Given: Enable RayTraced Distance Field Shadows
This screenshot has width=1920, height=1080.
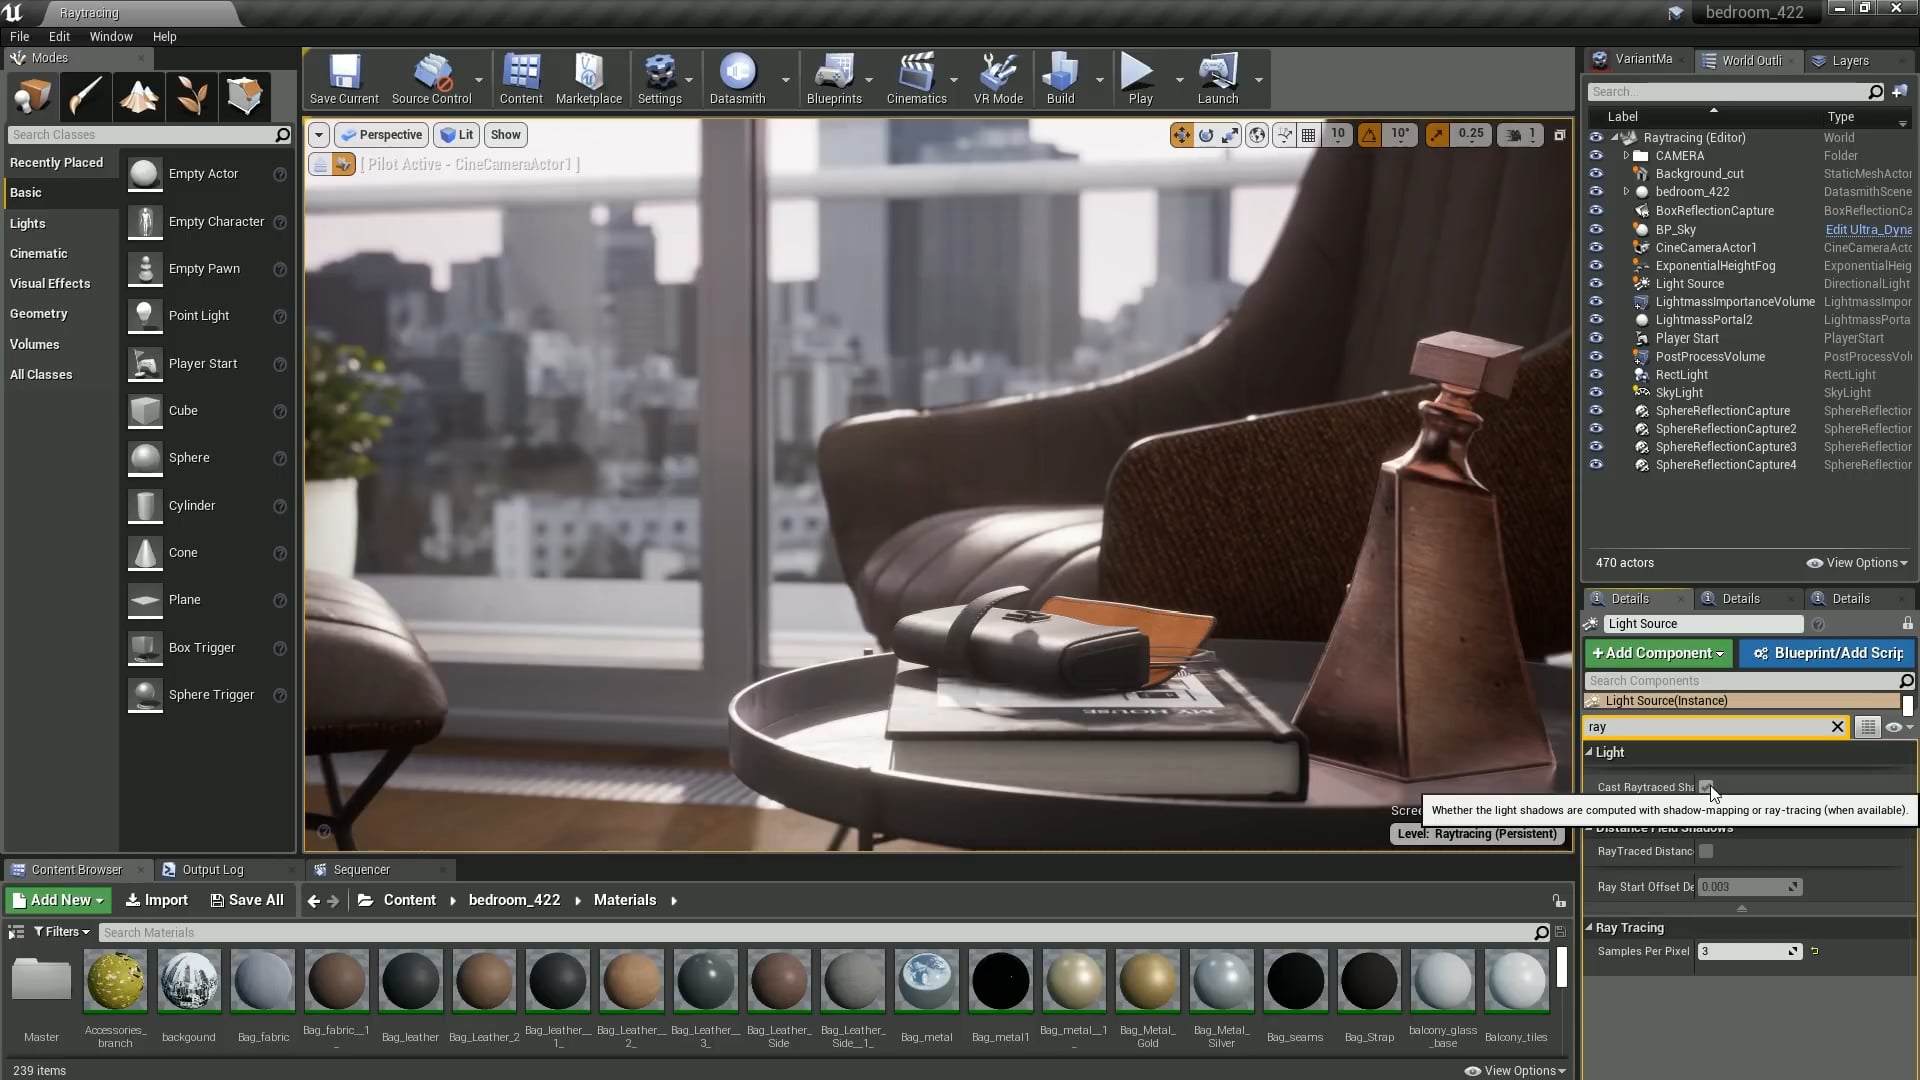Looking at the screenshot, I should coord(1707,851).
